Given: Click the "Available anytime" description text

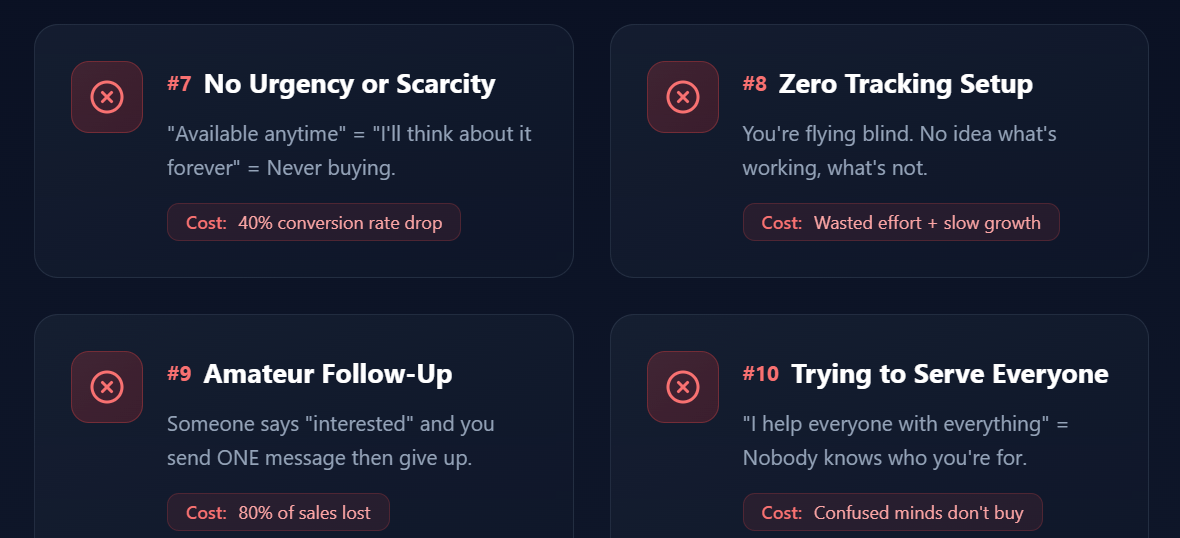Looking at the screenshot, I should [x=349, y=150].
